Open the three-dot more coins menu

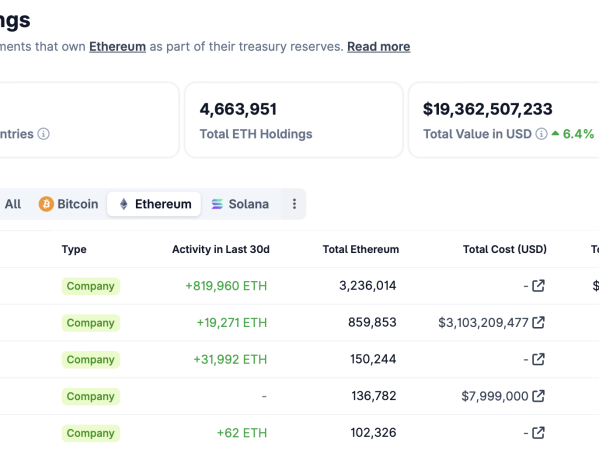[x=294, y=204]
